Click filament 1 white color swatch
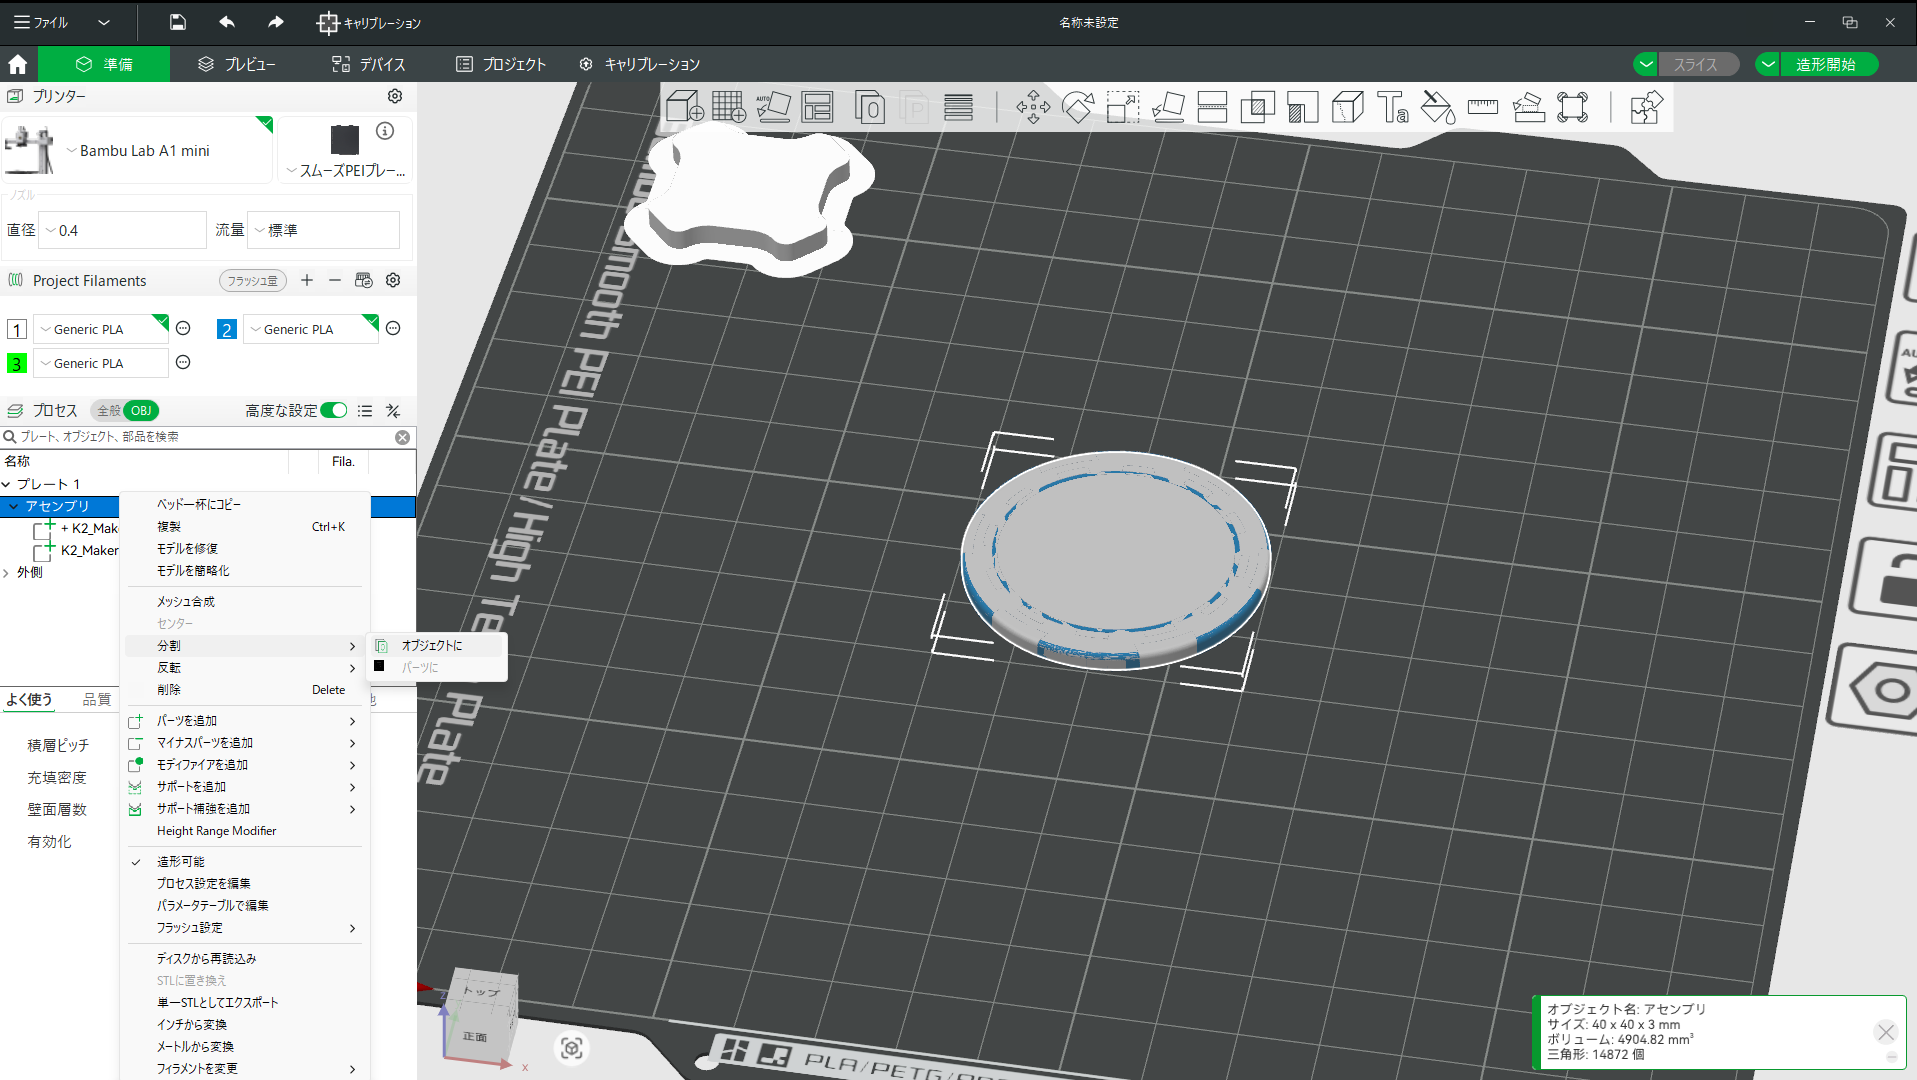The image size is (1917, 1080). (x=17, y=329)
